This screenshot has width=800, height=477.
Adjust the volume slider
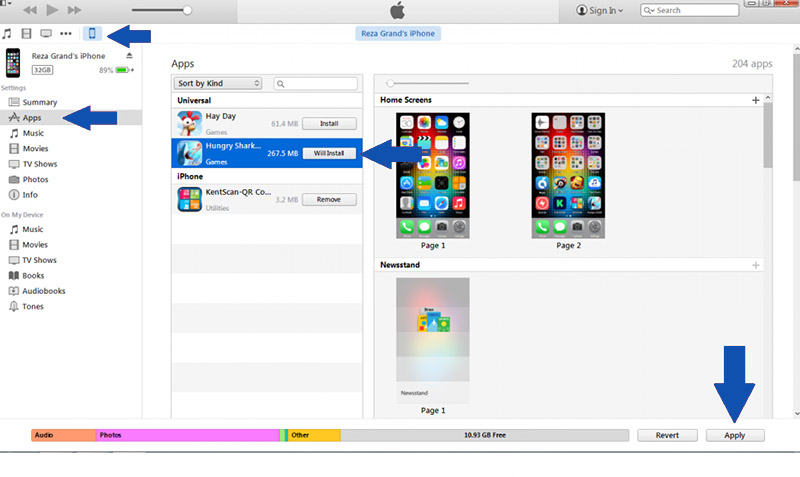pos(161,10)
